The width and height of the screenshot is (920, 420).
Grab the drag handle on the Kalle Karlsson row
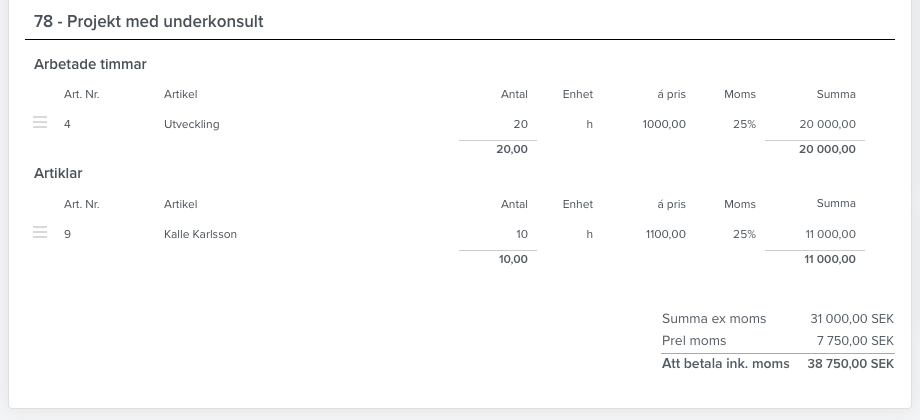tap(40, 232)
